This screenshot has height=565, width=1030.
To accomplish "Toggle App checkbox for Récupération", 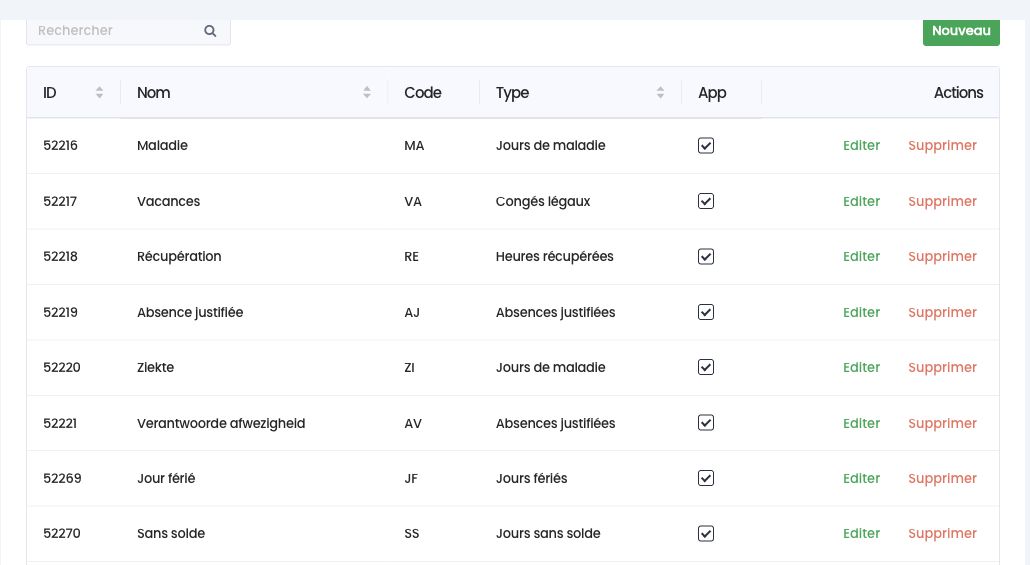I will tap(706, 256).
